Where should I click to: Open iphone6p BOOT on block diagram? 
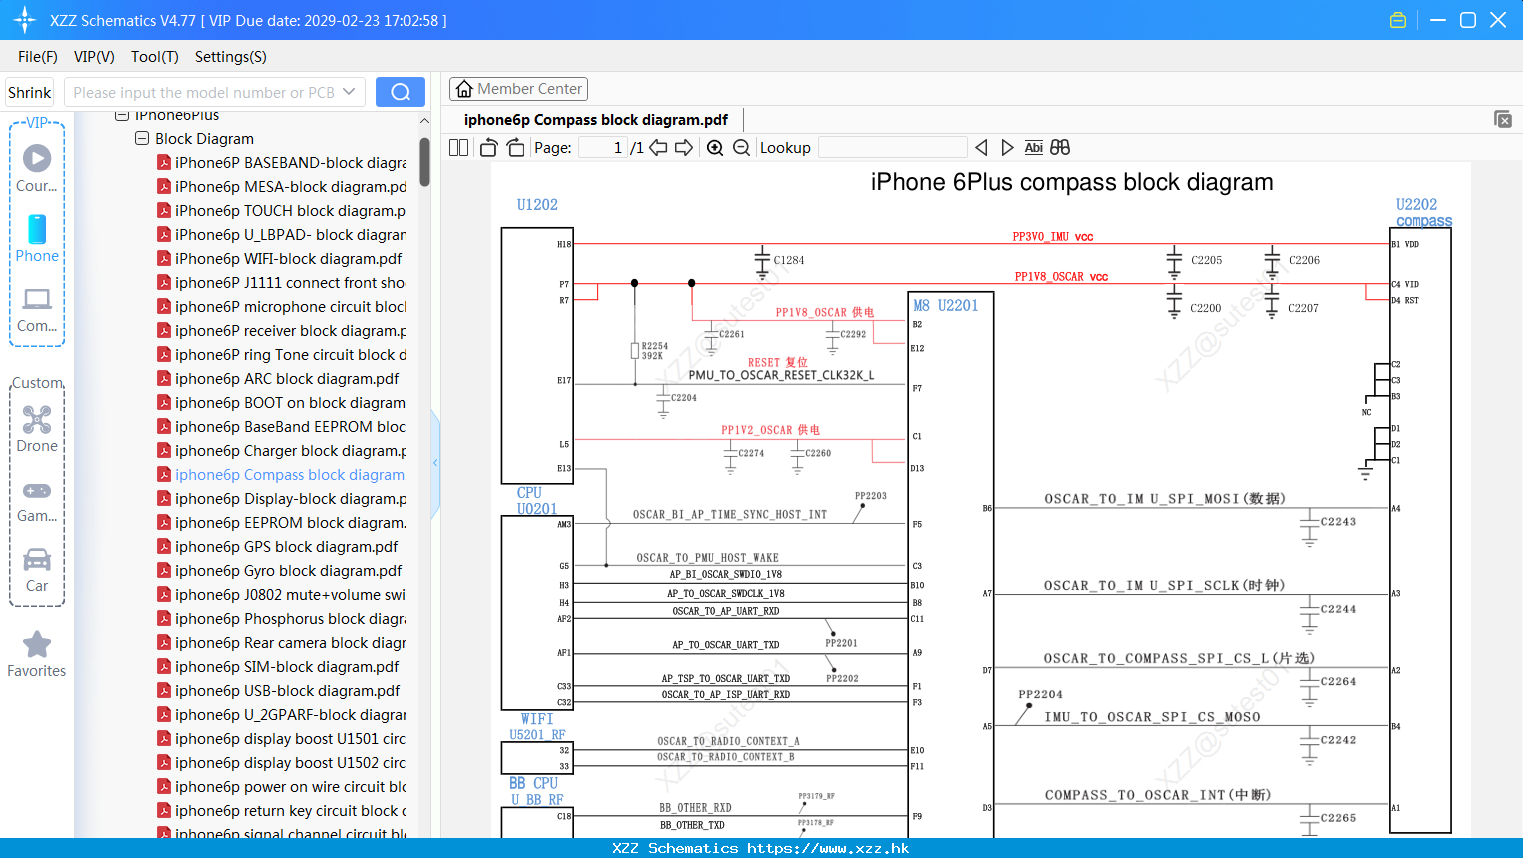tap(290, 402)
